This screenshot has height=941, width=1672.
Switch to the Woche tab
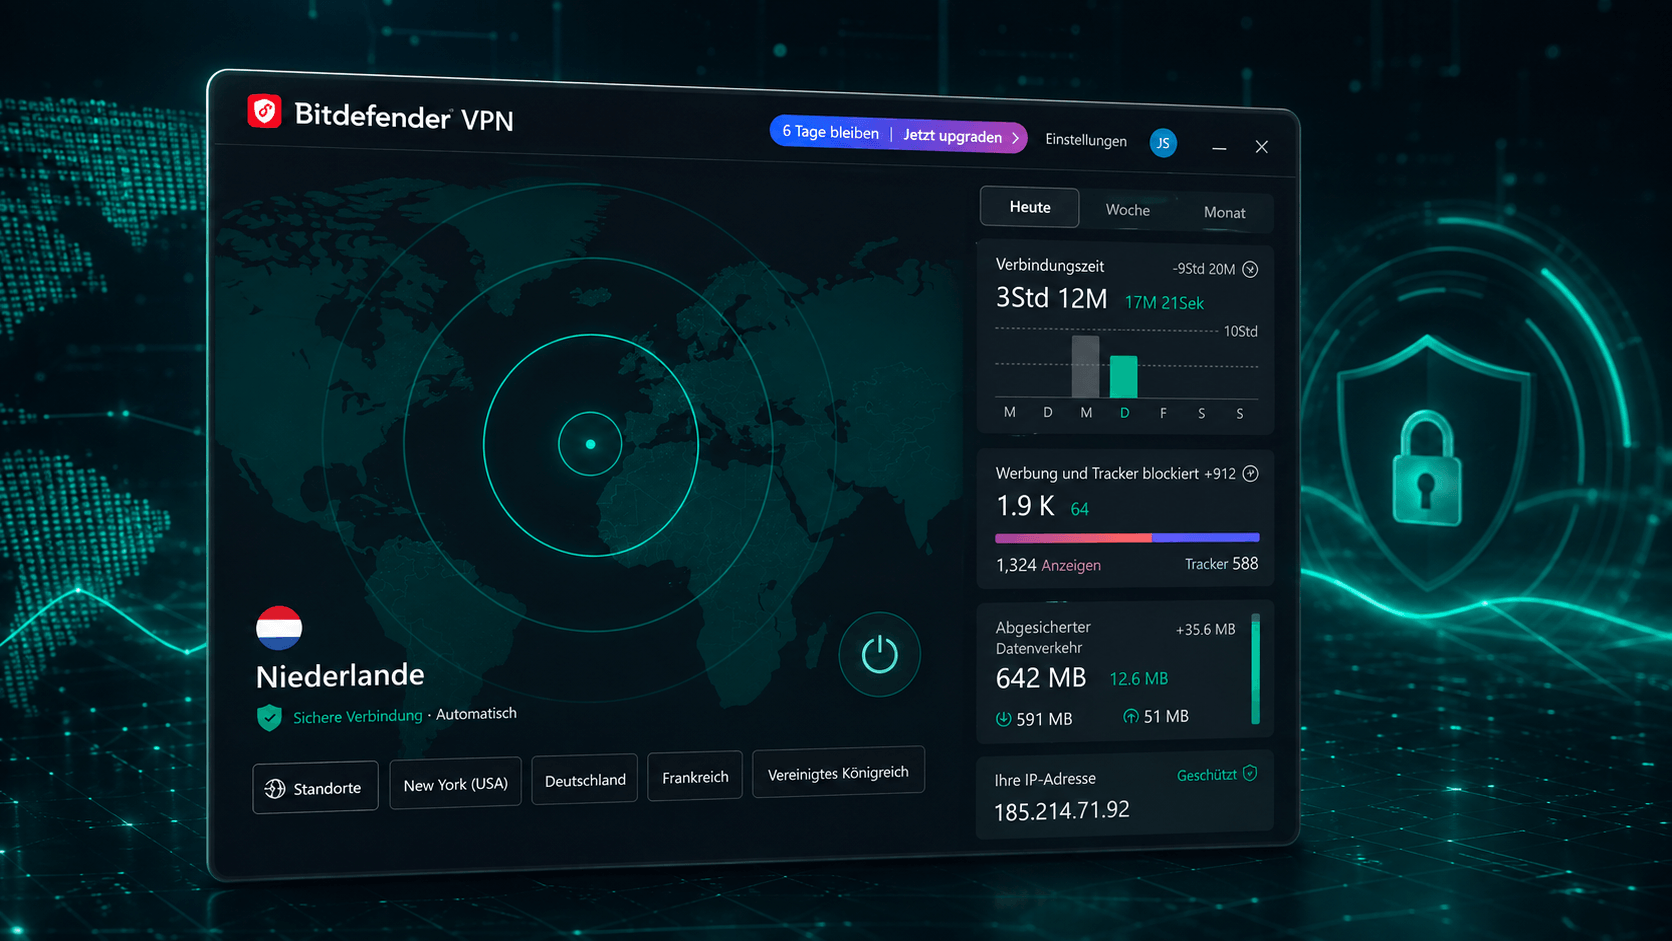[x=1128, y=210]
